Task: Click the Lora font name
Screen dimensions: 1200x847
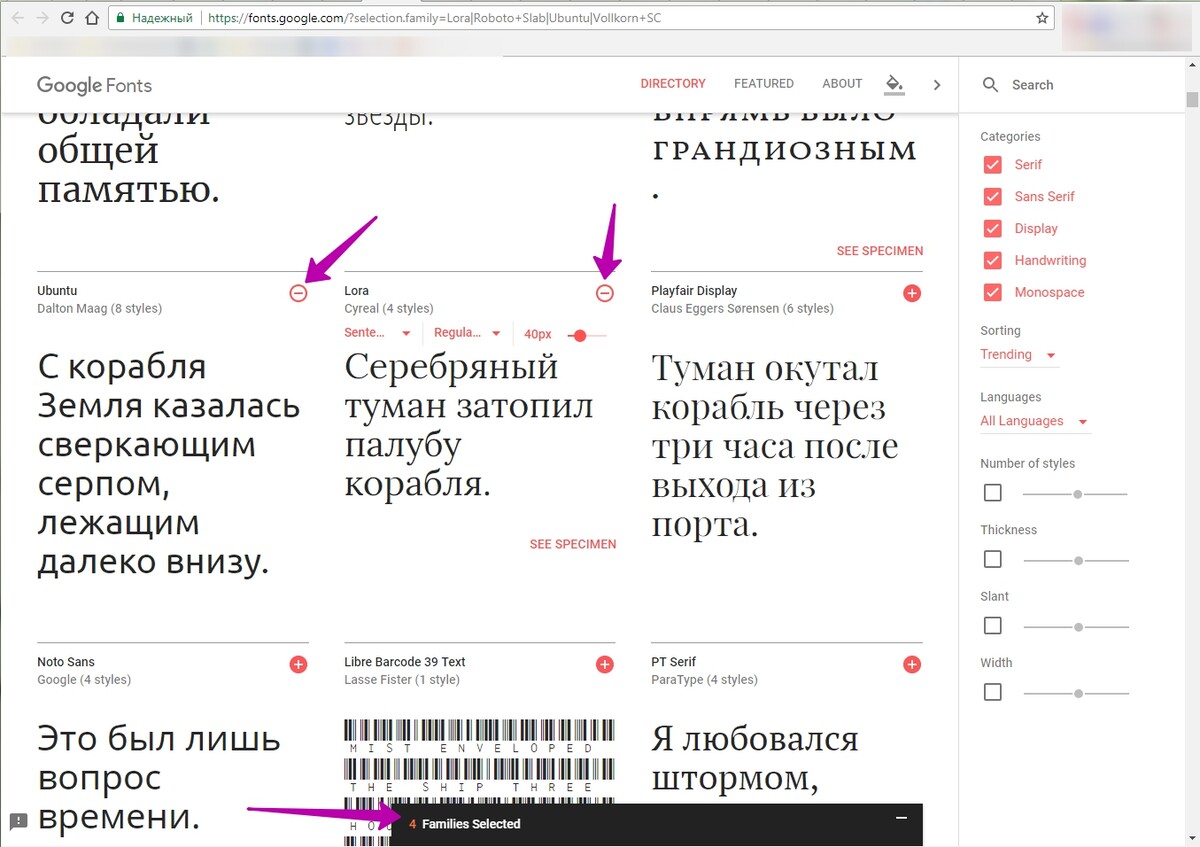Action: pyautogui.click(x=356, y=290)
